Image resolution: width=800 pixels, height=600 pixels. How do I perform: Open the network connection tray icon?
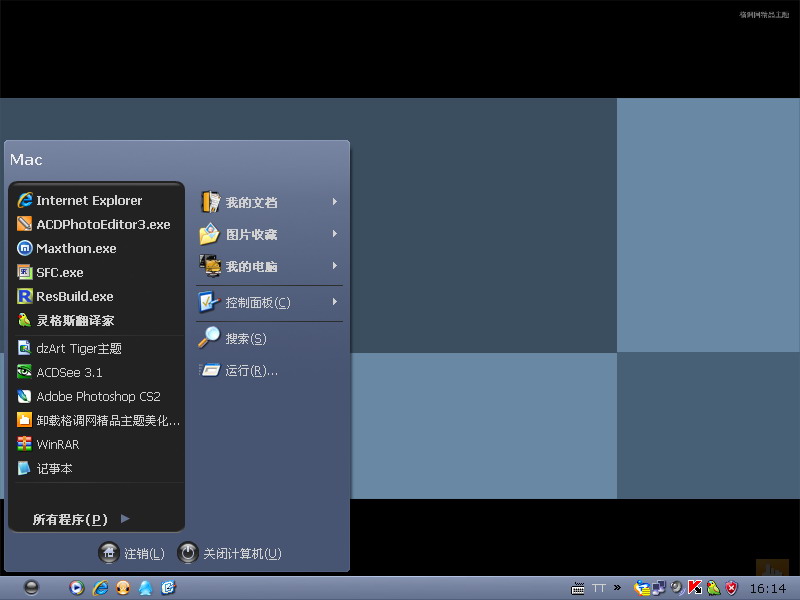coord(659,588)
